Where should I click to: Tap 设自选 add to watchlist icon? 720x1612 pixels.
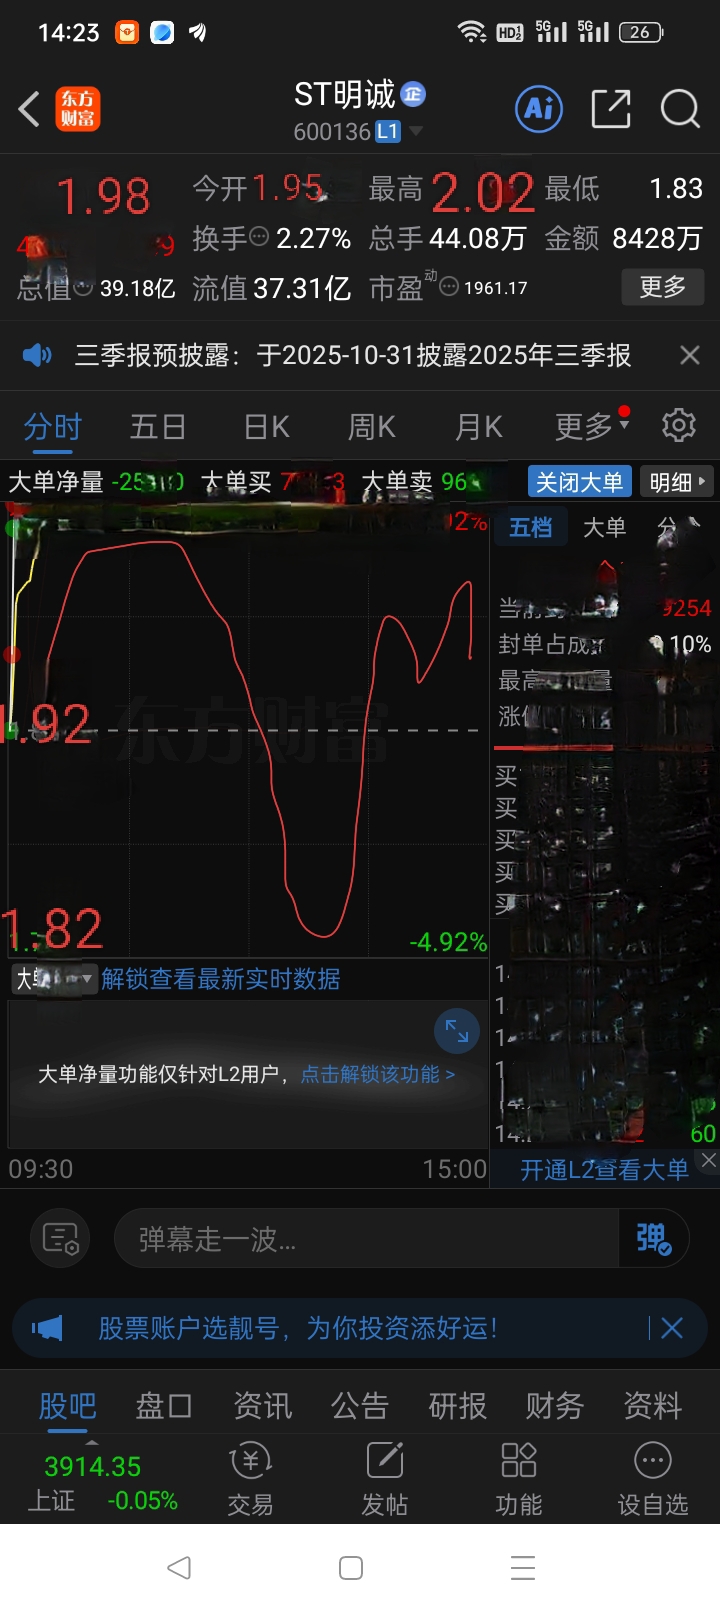click(652, 1480)
